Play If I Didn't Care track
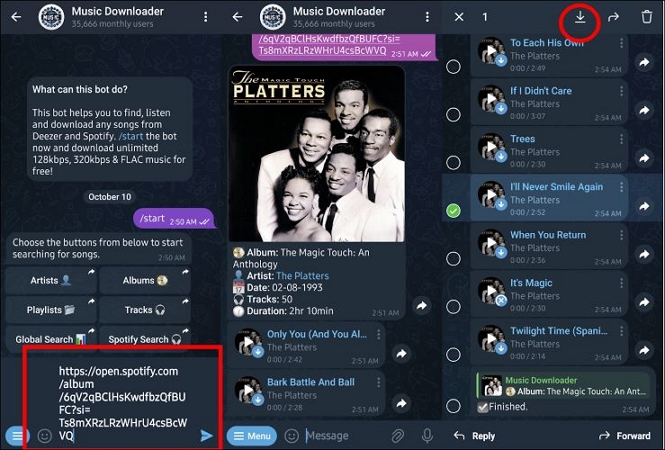Image resolution: width=665 pixels, height=450 pixels. point(491,98)
